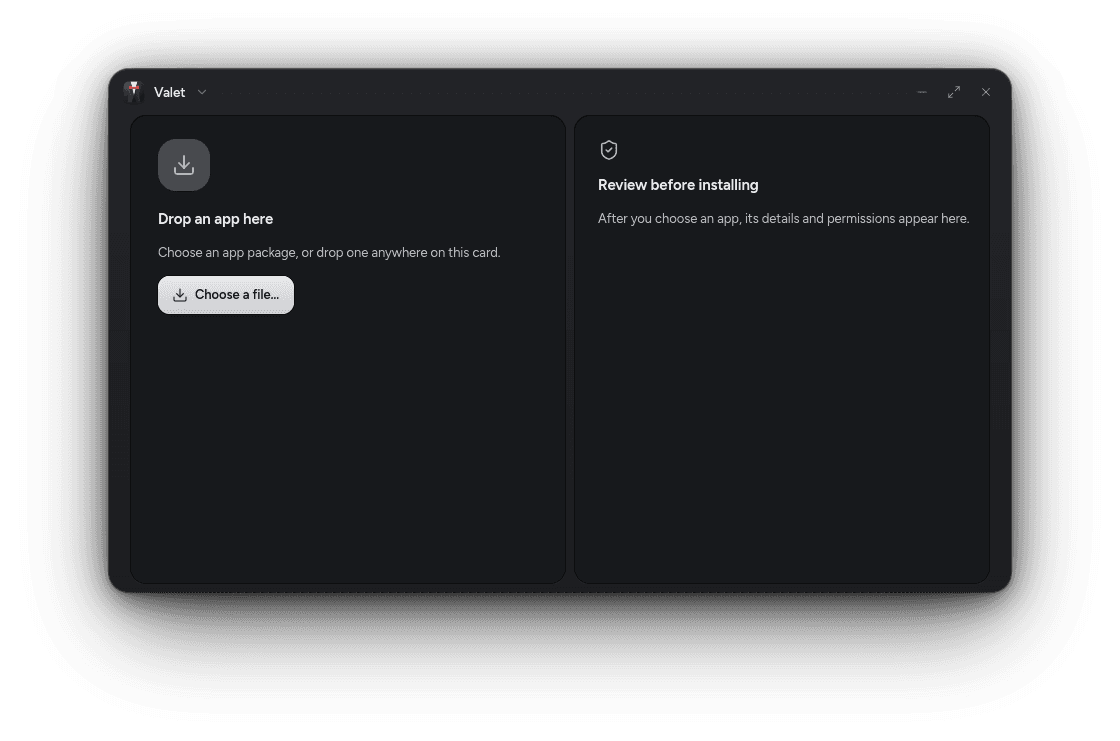Click the Drop an app here heading

215,219
